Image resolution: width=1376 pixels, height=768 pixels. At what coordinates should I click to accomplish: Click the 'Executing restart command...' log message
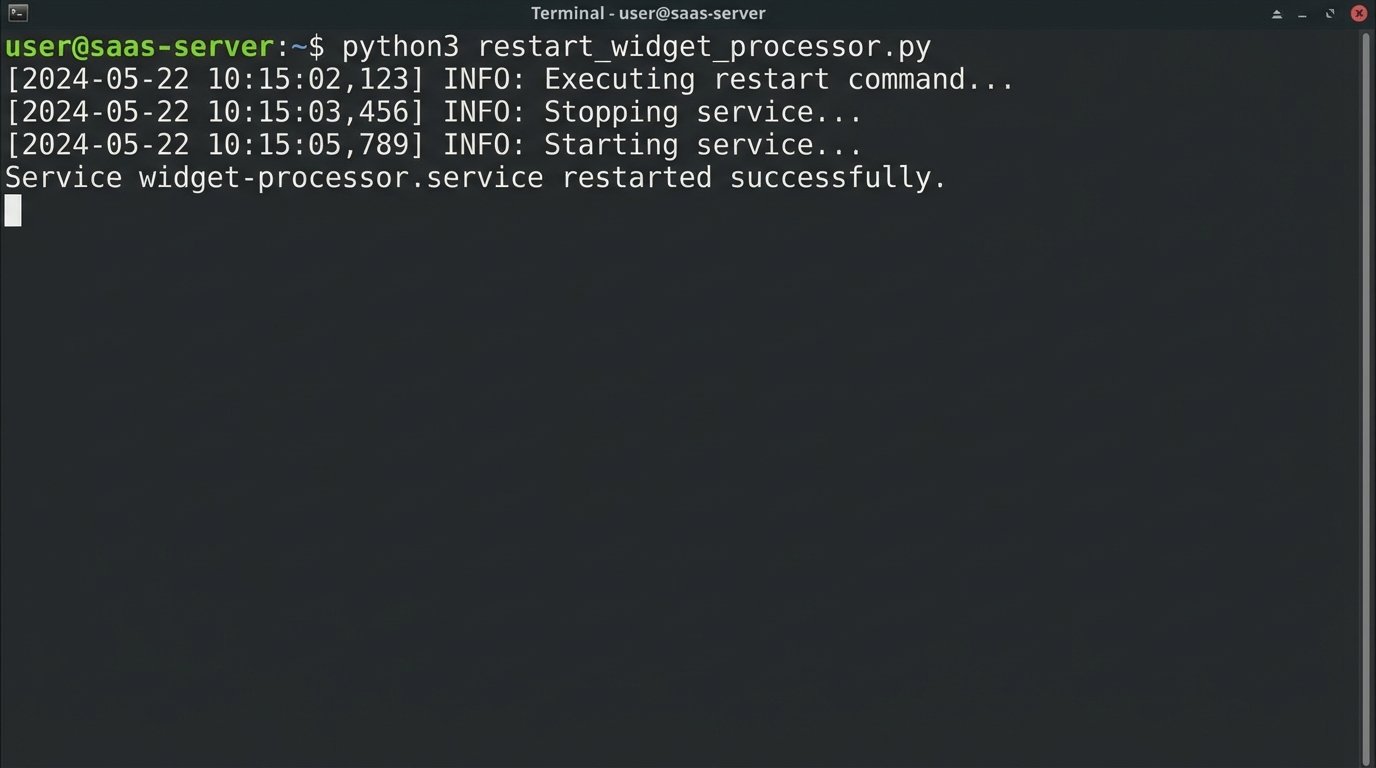(x=779, y=80)
